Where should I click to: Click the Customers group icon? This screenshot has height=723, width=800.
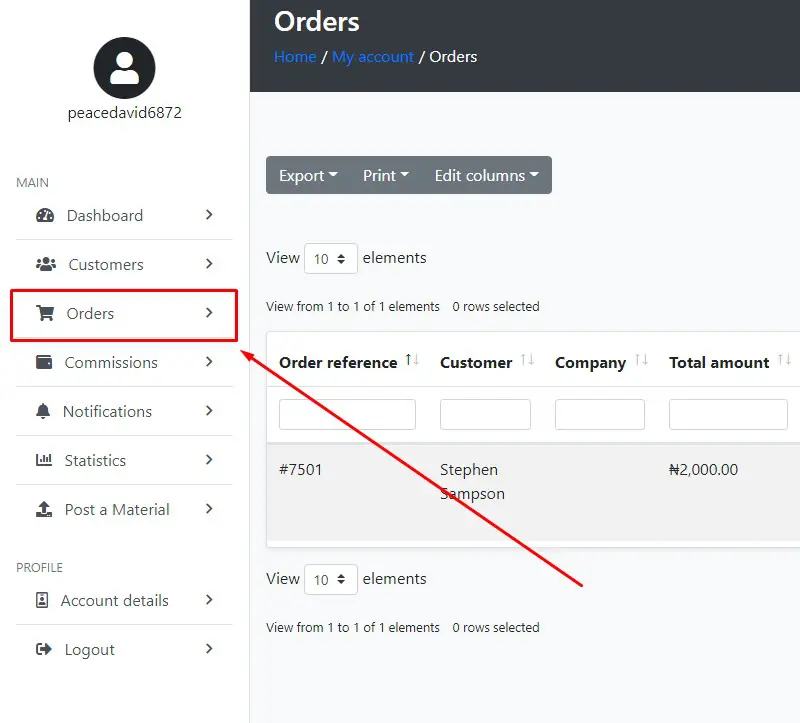click(x=46, y=264)
